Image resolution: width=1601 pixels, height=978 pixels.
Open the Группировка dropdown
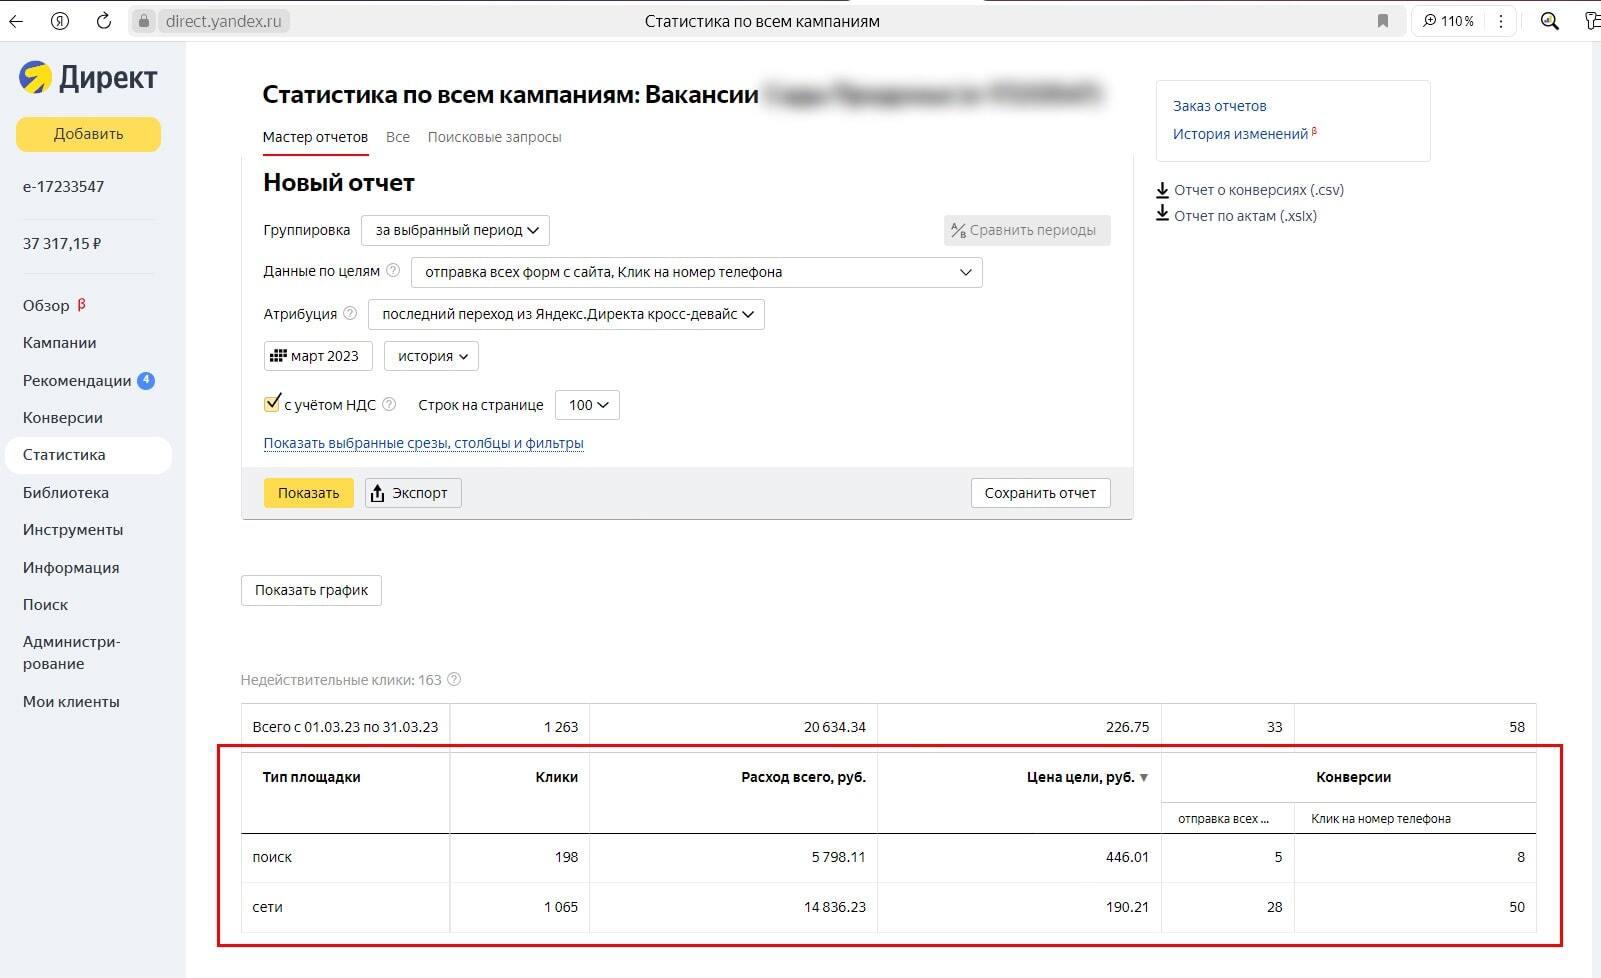coord(455,230)
